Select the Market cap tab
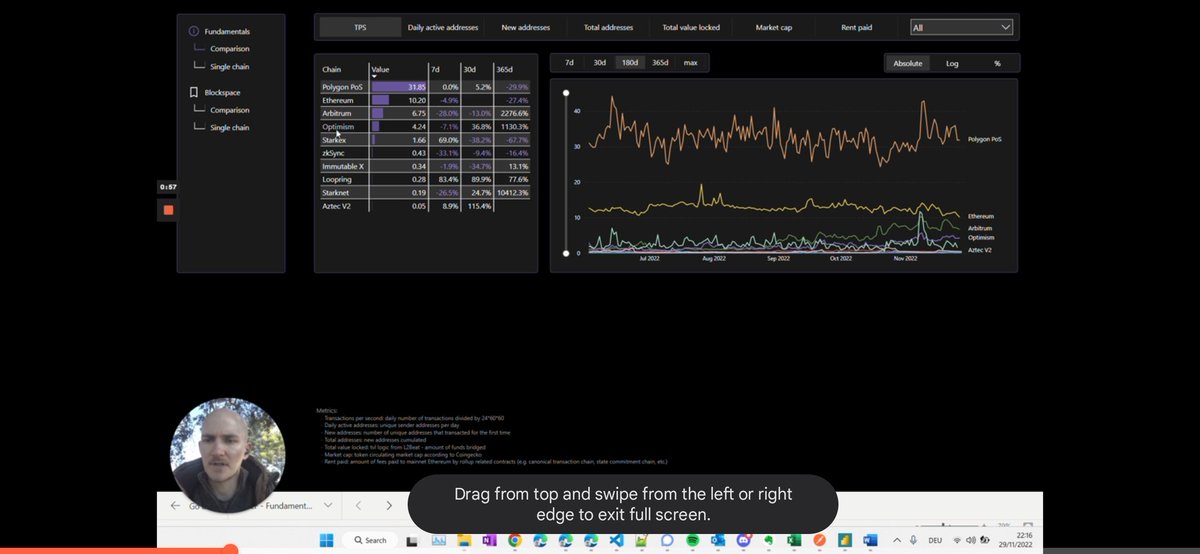1200x554 pixels. [x=774, y=28]
